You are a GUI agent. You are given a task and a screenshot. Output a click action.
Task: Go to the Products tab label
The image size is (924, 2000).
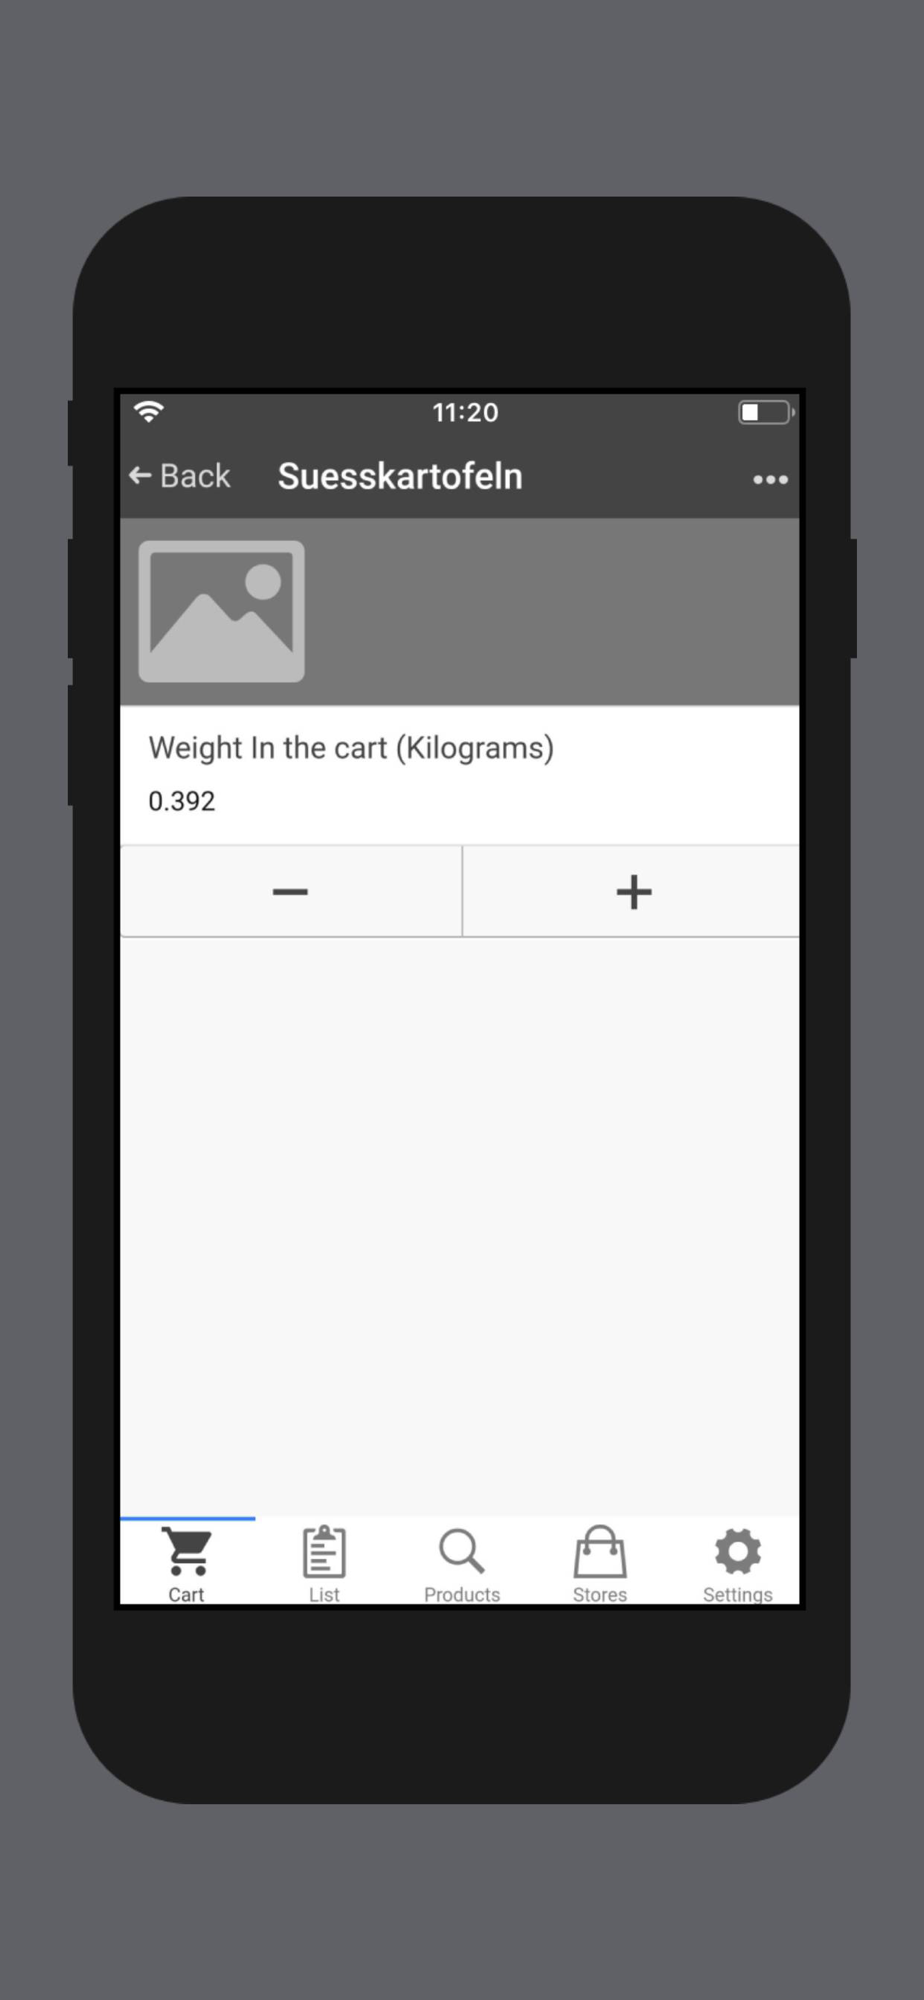click(x=462, y=1594)
